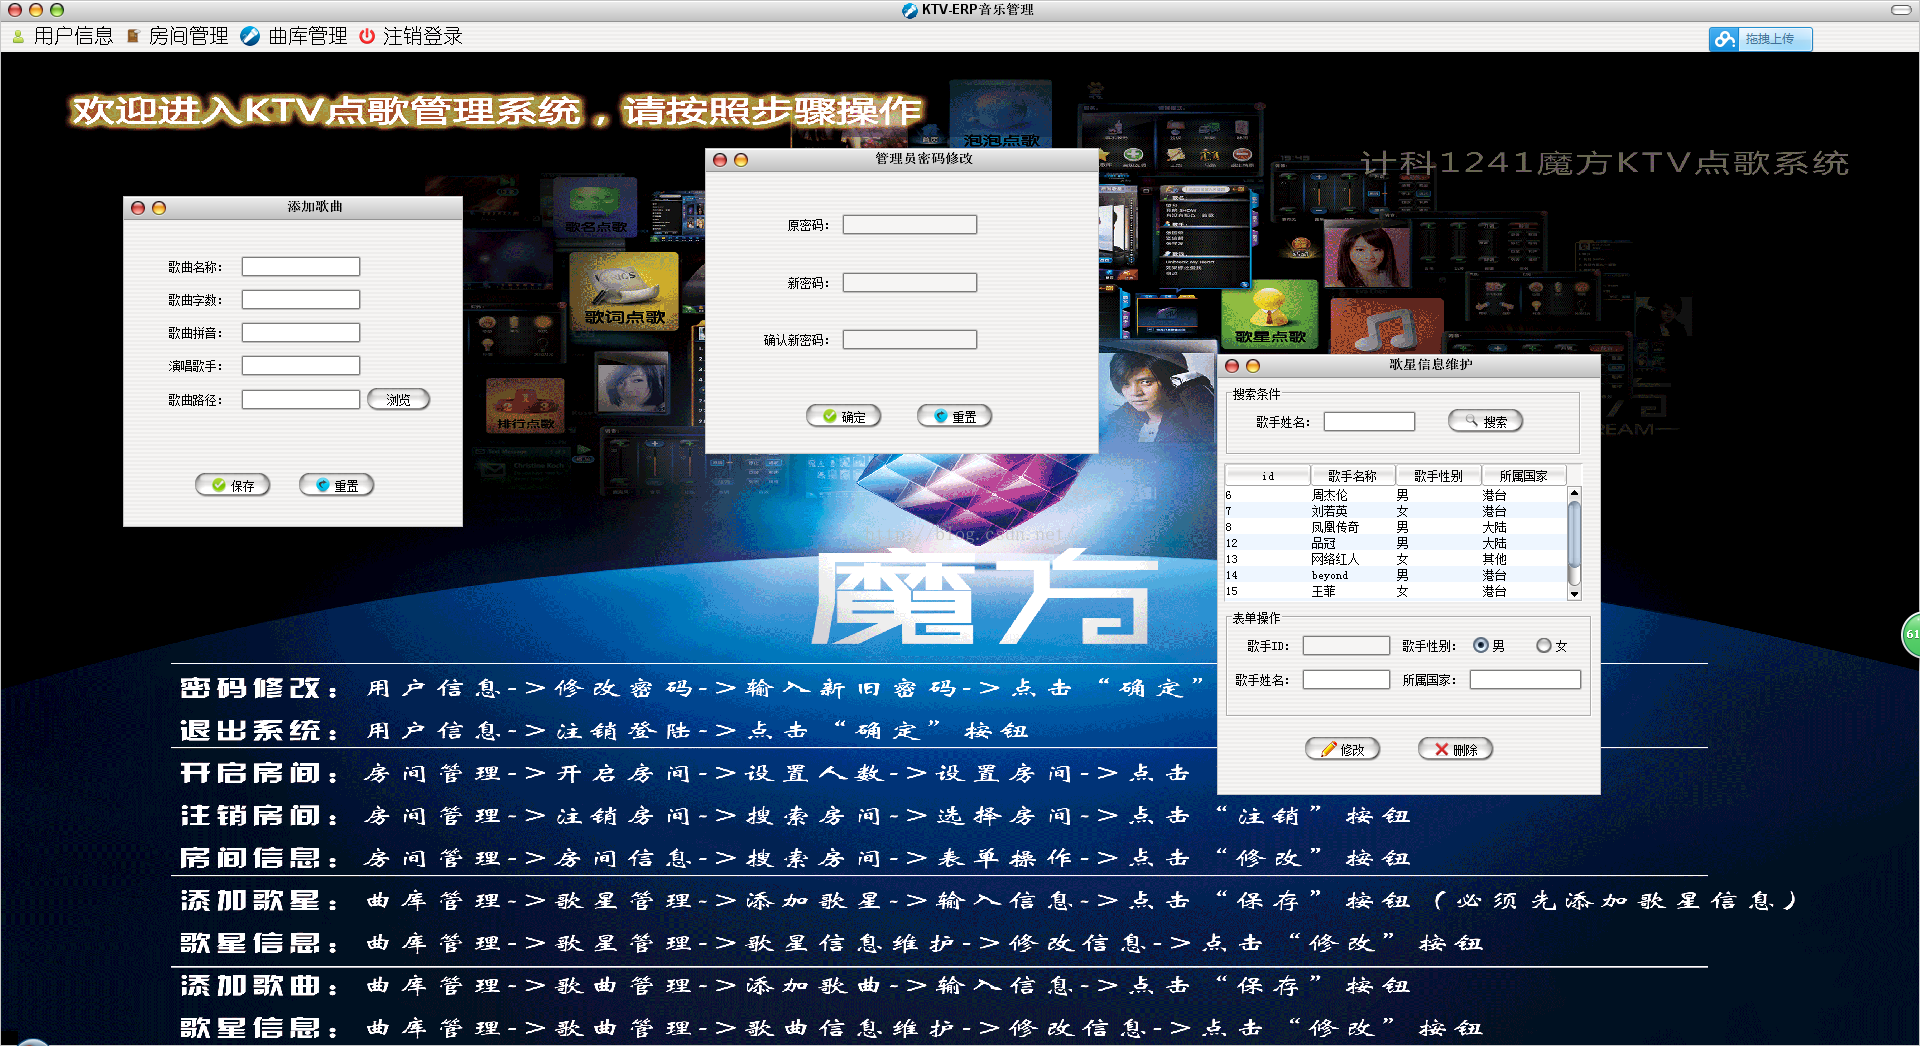Click the 所属国家 input field
This screenshot has width=1920, height=1046.
pos(1525,680)
